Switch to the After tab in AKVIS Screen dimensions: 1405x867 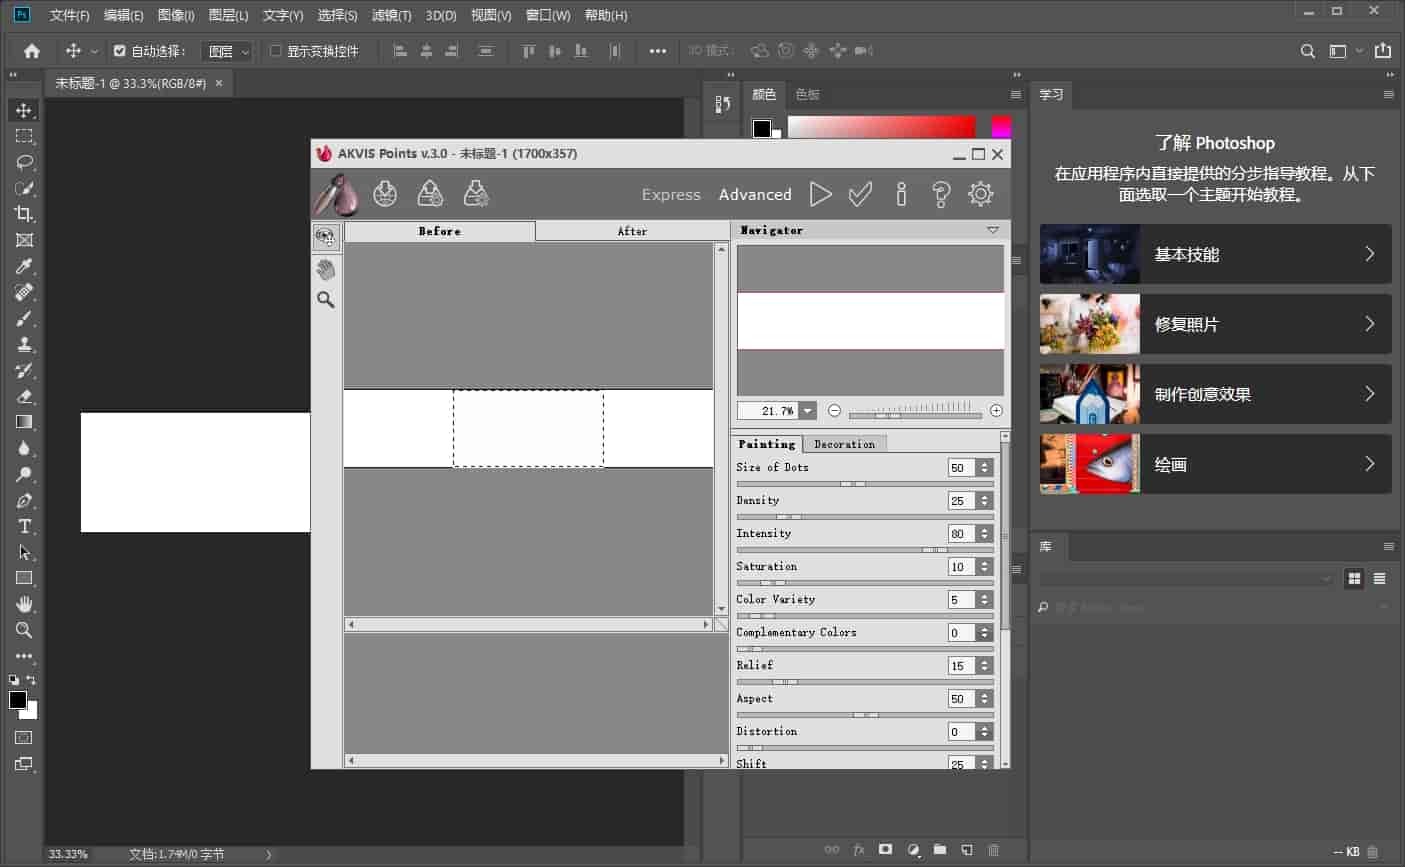point(632,231)
